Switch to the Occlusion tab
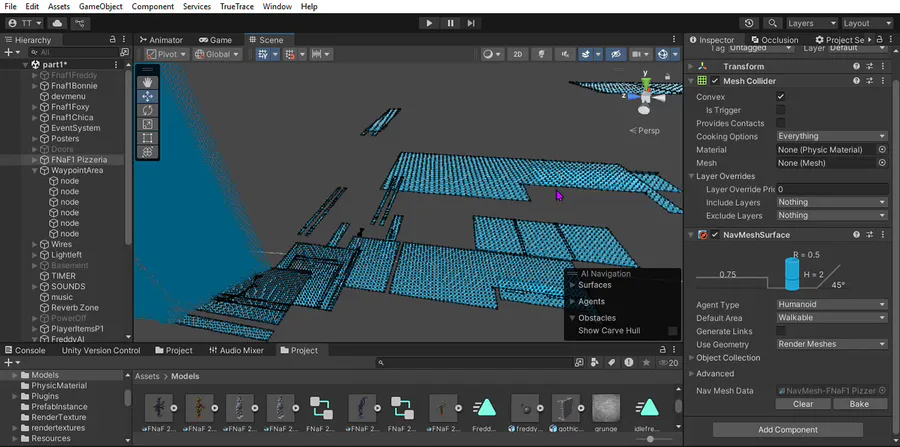This screenshot has width=900, height=447. (774, 40)
